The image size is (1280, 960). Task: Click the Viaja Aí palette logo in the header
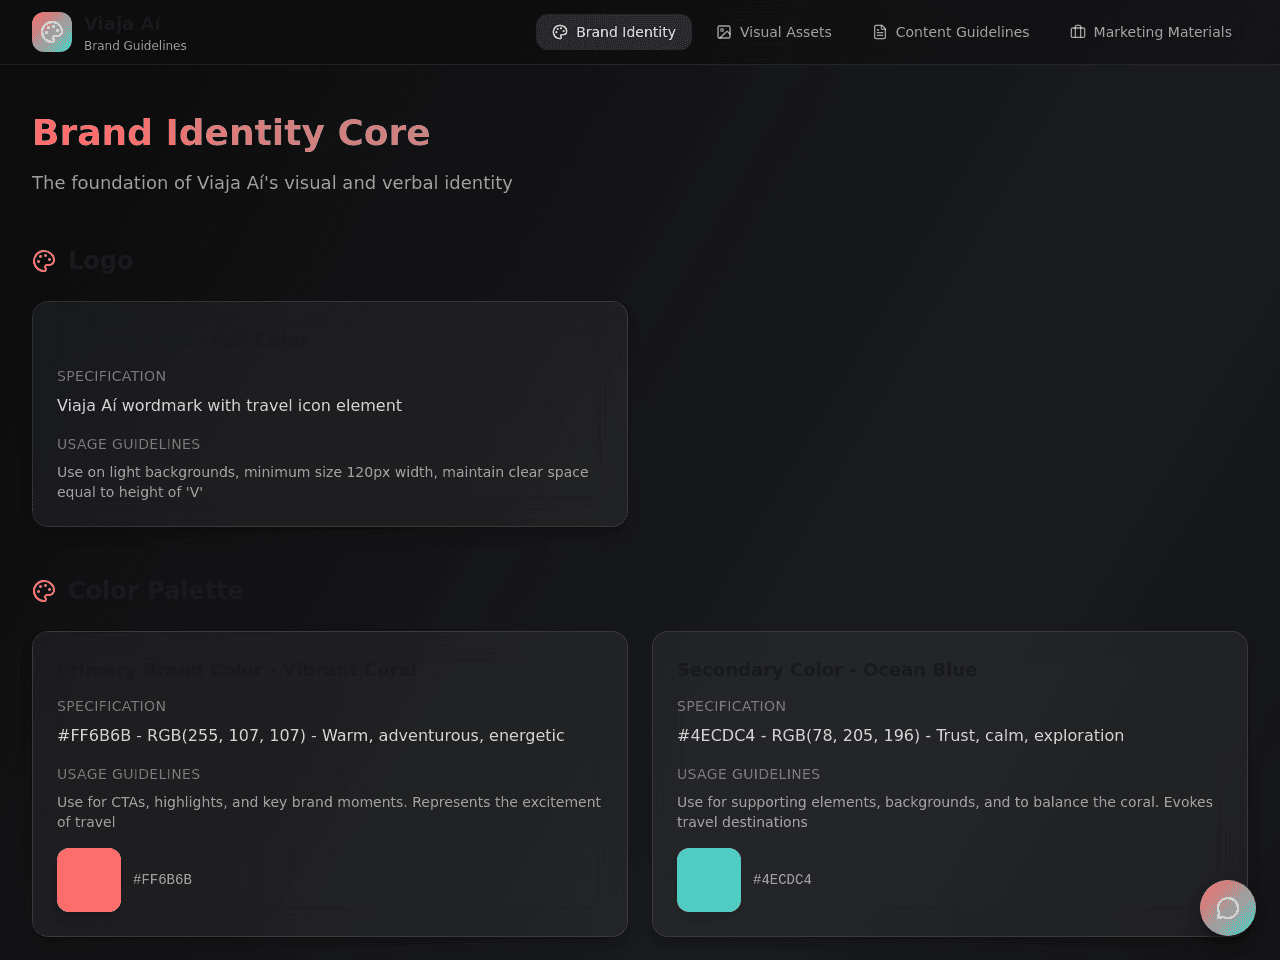click(52, 32)
